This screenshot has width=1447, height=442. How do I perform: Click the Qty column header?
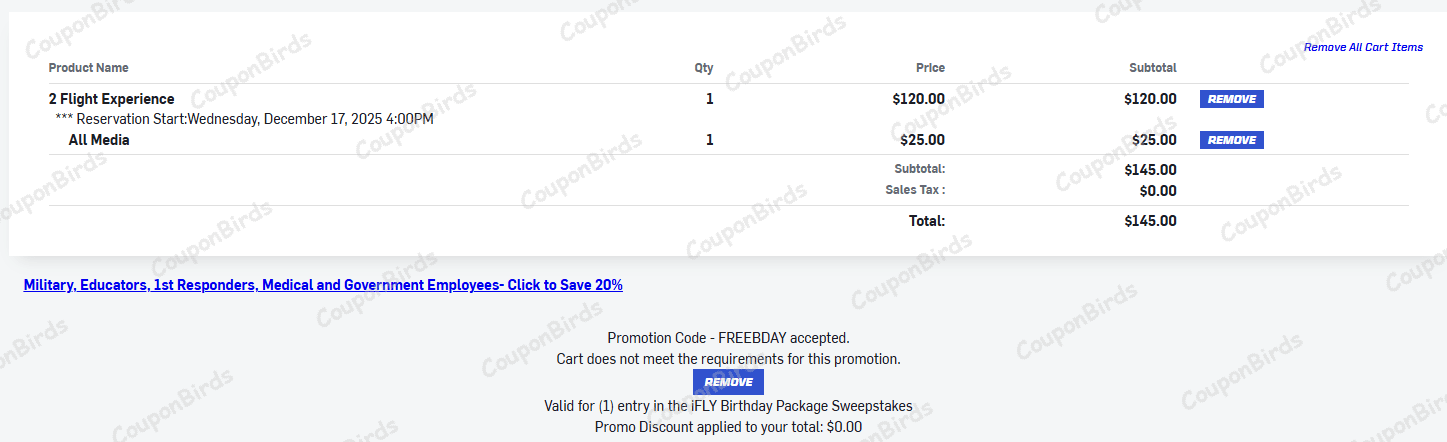point(704,68)
